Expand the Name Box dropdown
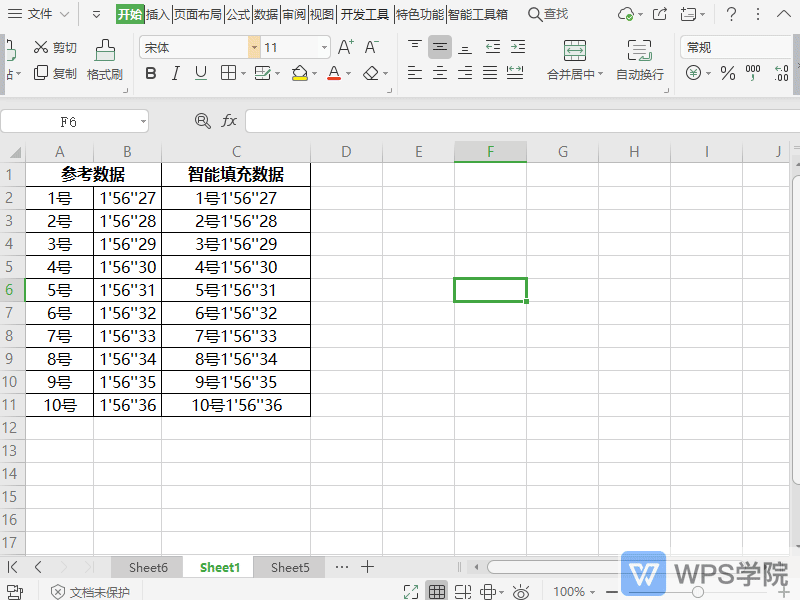The image size is (800, 600). [143, 121]
